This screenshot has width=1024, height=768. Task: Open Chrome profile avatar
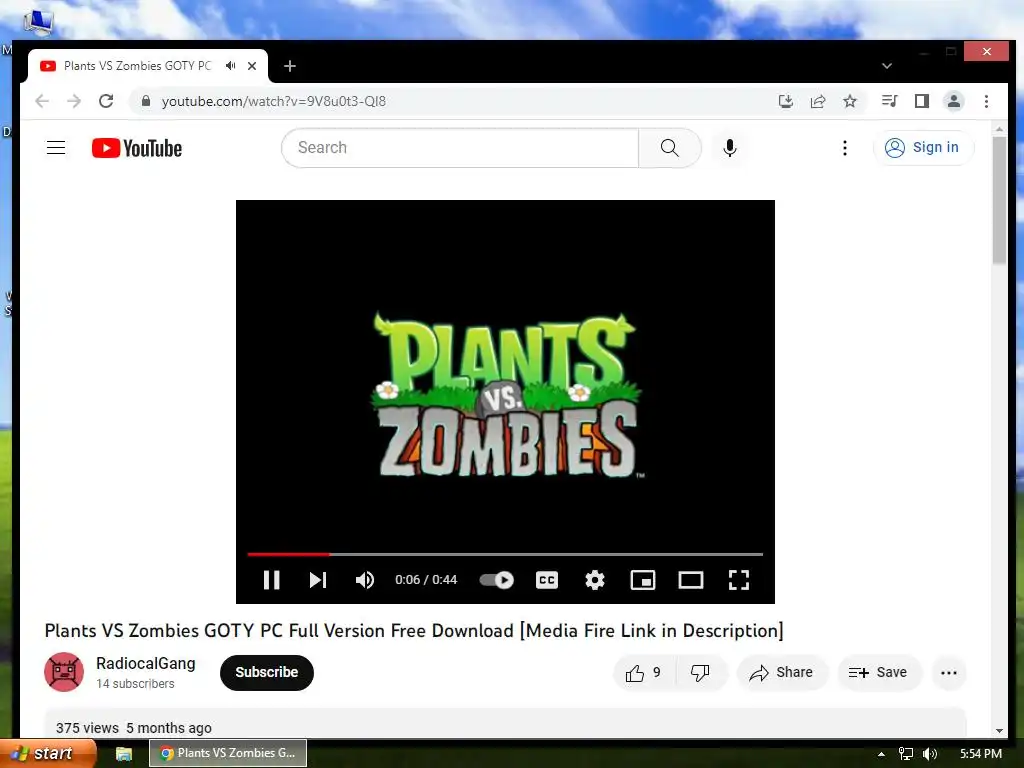[954, 101]
